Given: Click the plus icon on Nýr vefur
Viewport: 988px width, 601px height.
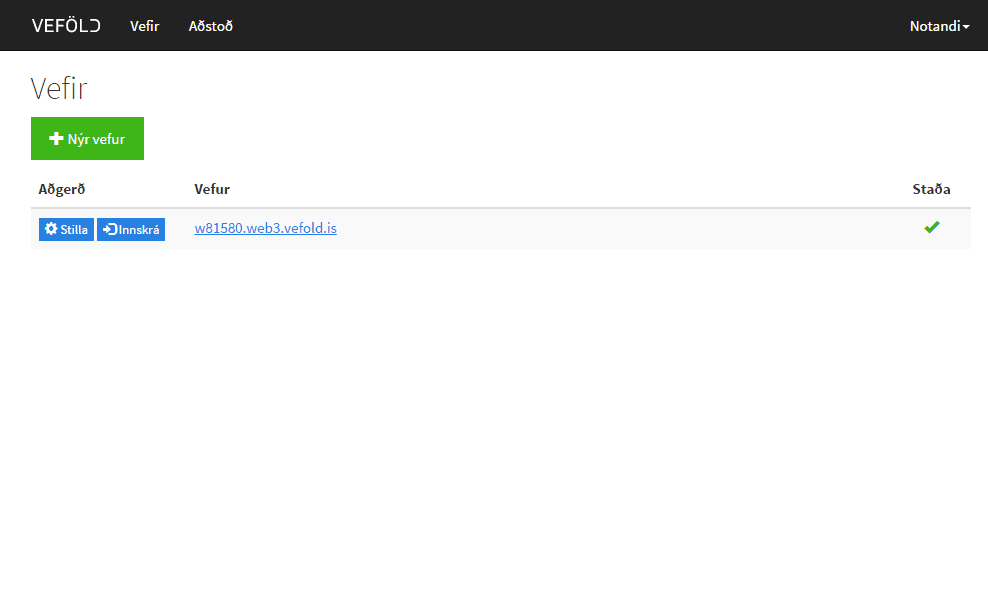Looking at the screenshot, I should 56,139.
